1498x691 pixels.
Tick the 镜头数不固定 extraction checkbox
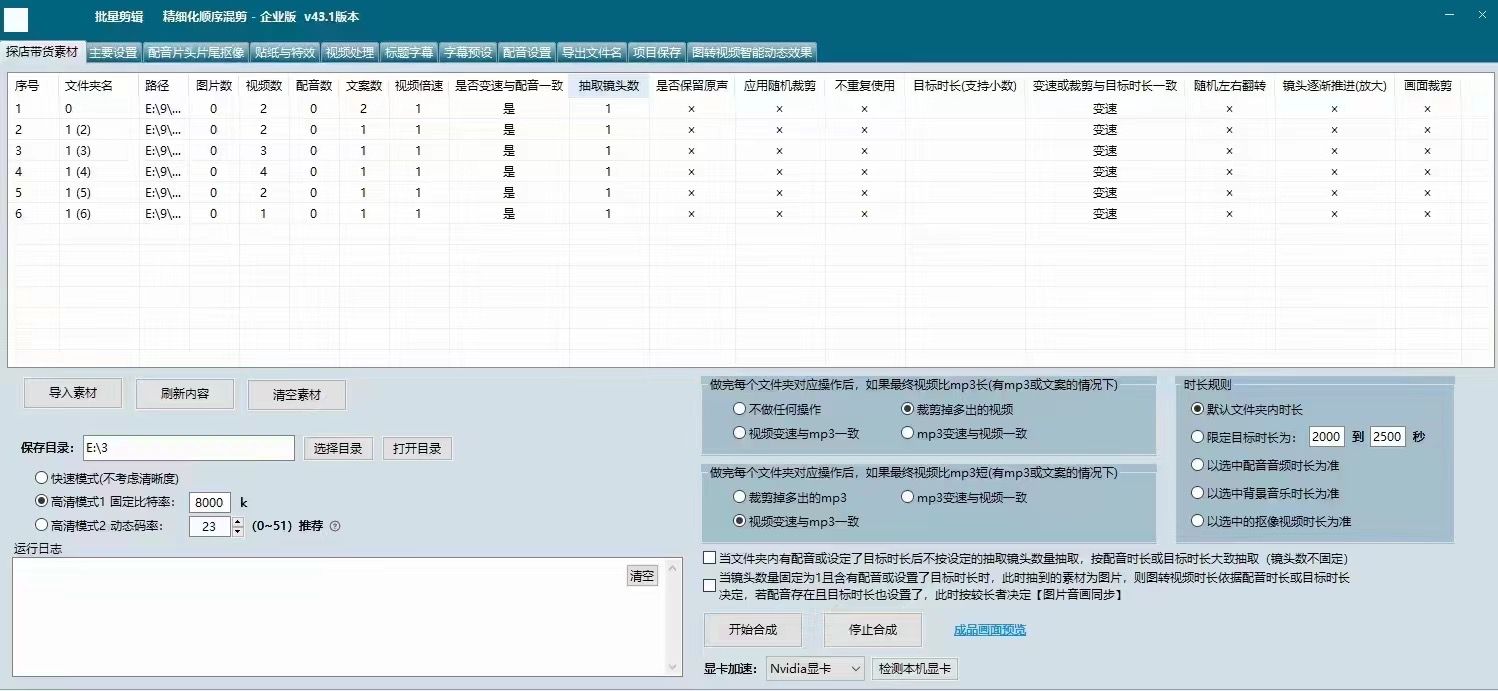710,558
